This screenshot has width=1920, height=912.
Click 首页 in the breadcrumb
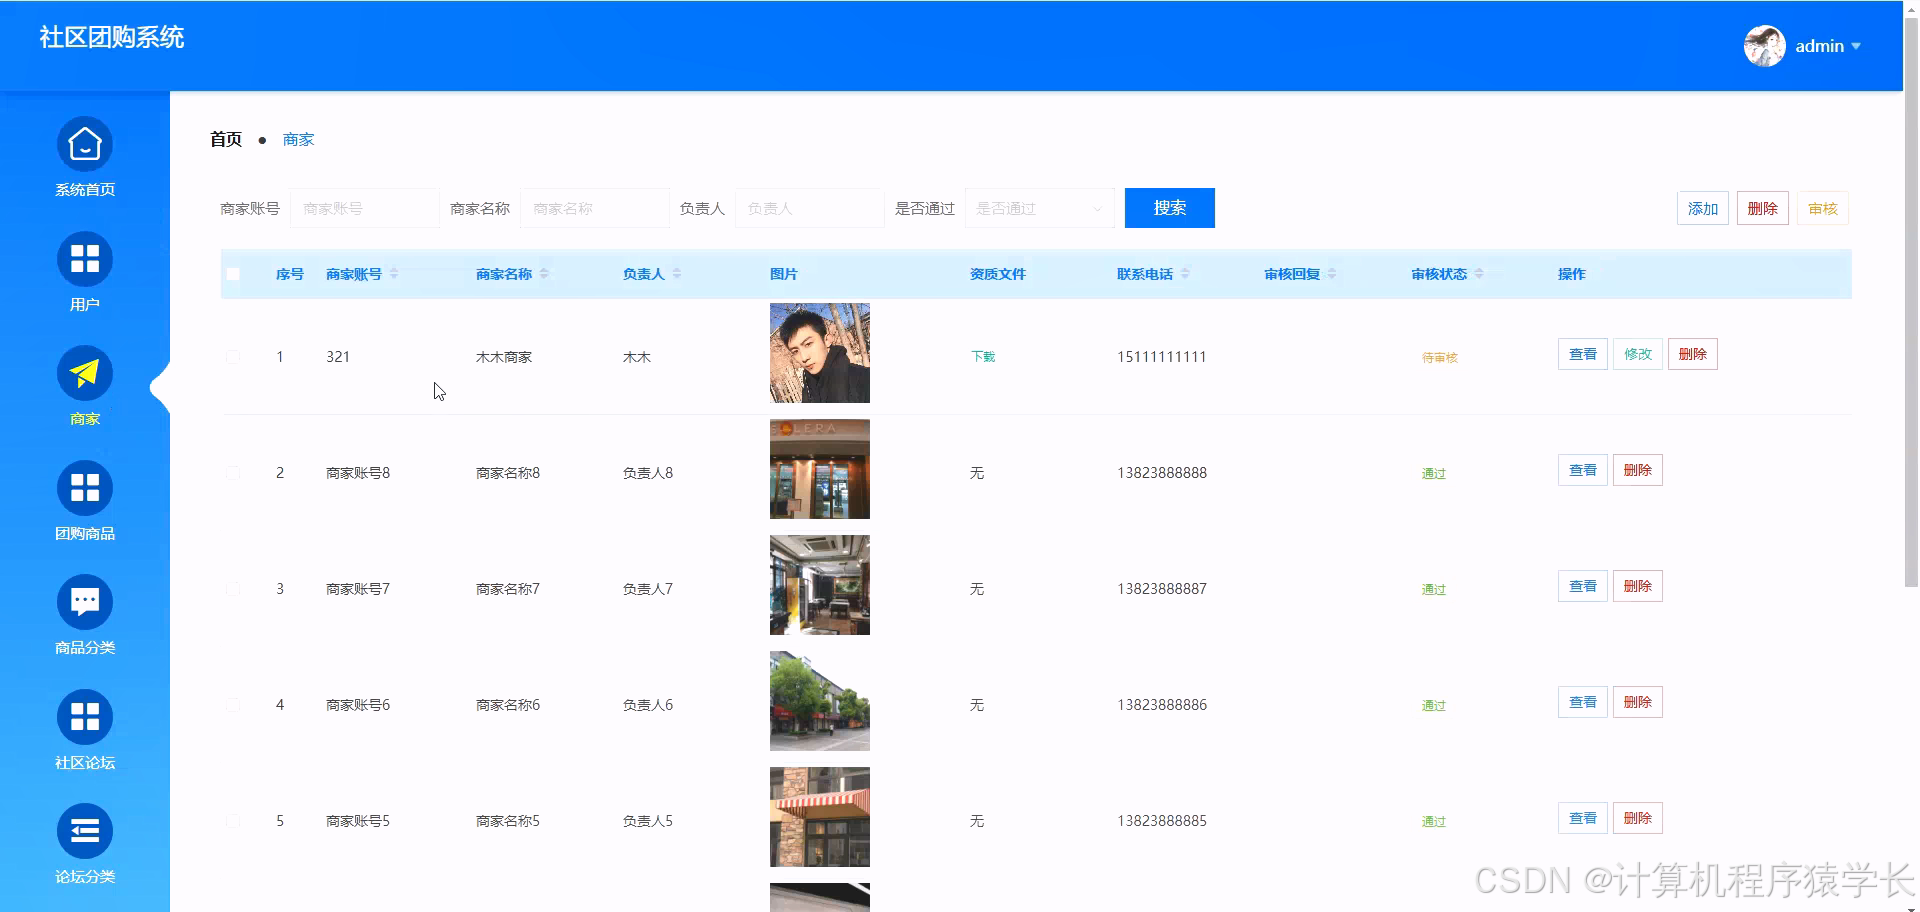[x=225, y=139]
